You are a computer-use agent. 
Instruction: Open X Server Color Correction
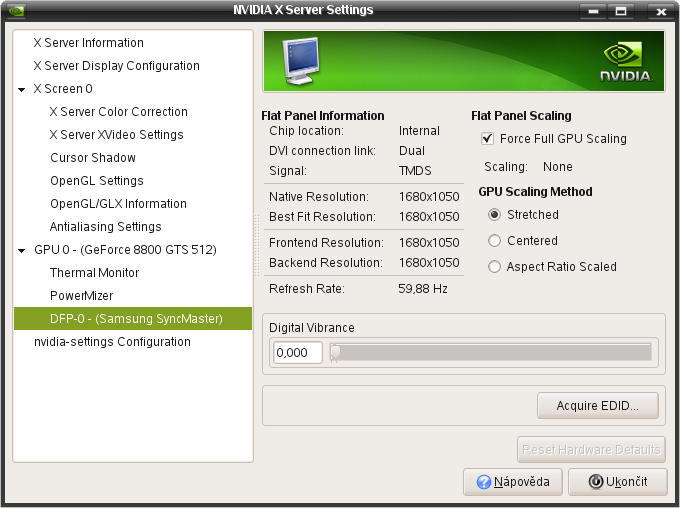(x=118, y=111)
